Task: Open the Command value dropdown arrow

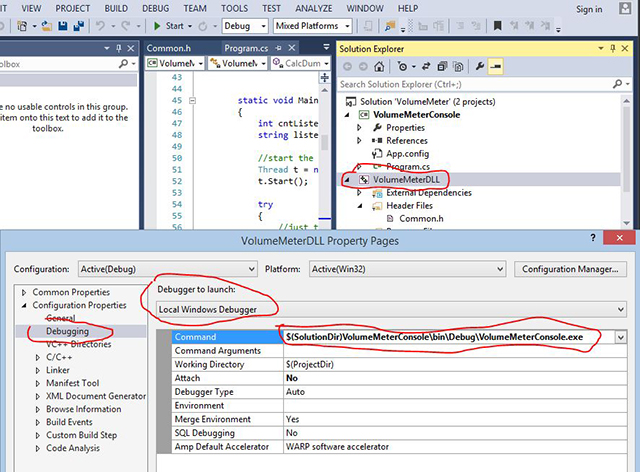Action: [x=620, y=337]
